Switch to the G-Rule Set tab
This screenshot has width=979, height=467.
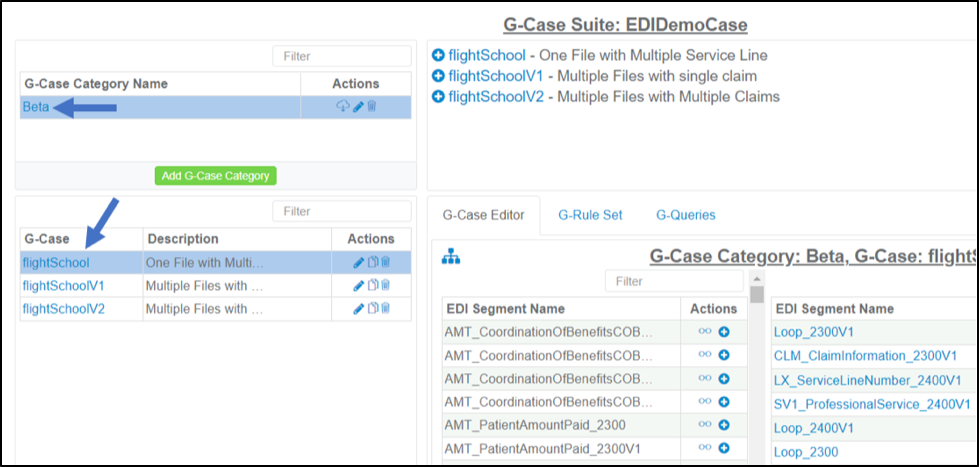pos(590,215)
